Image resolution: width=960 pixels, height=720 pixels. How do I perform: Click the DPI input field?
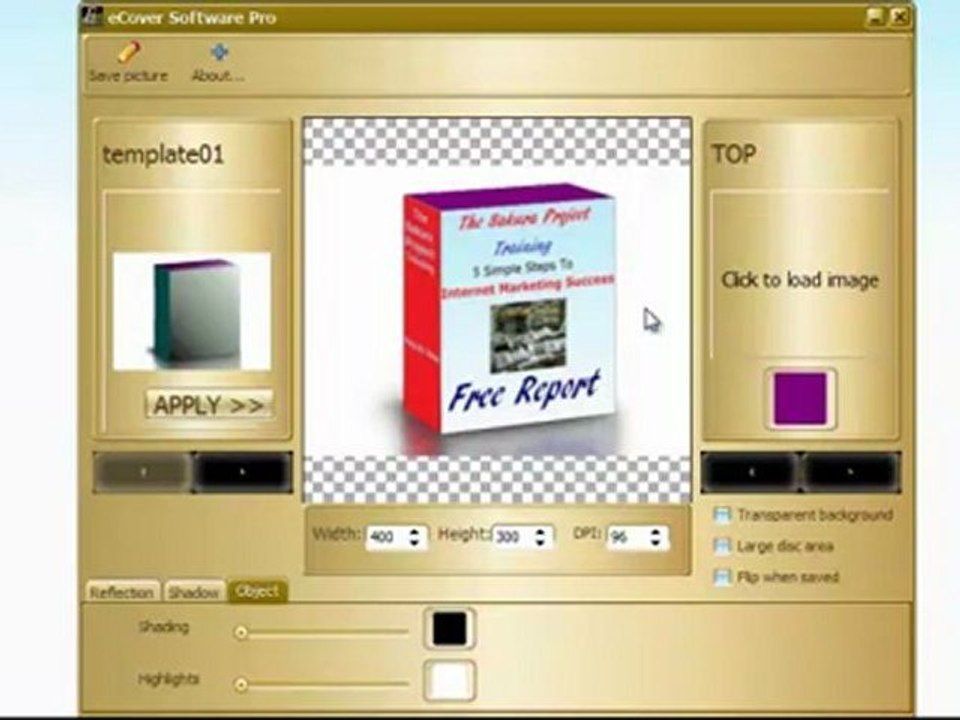tap(628, 537)
